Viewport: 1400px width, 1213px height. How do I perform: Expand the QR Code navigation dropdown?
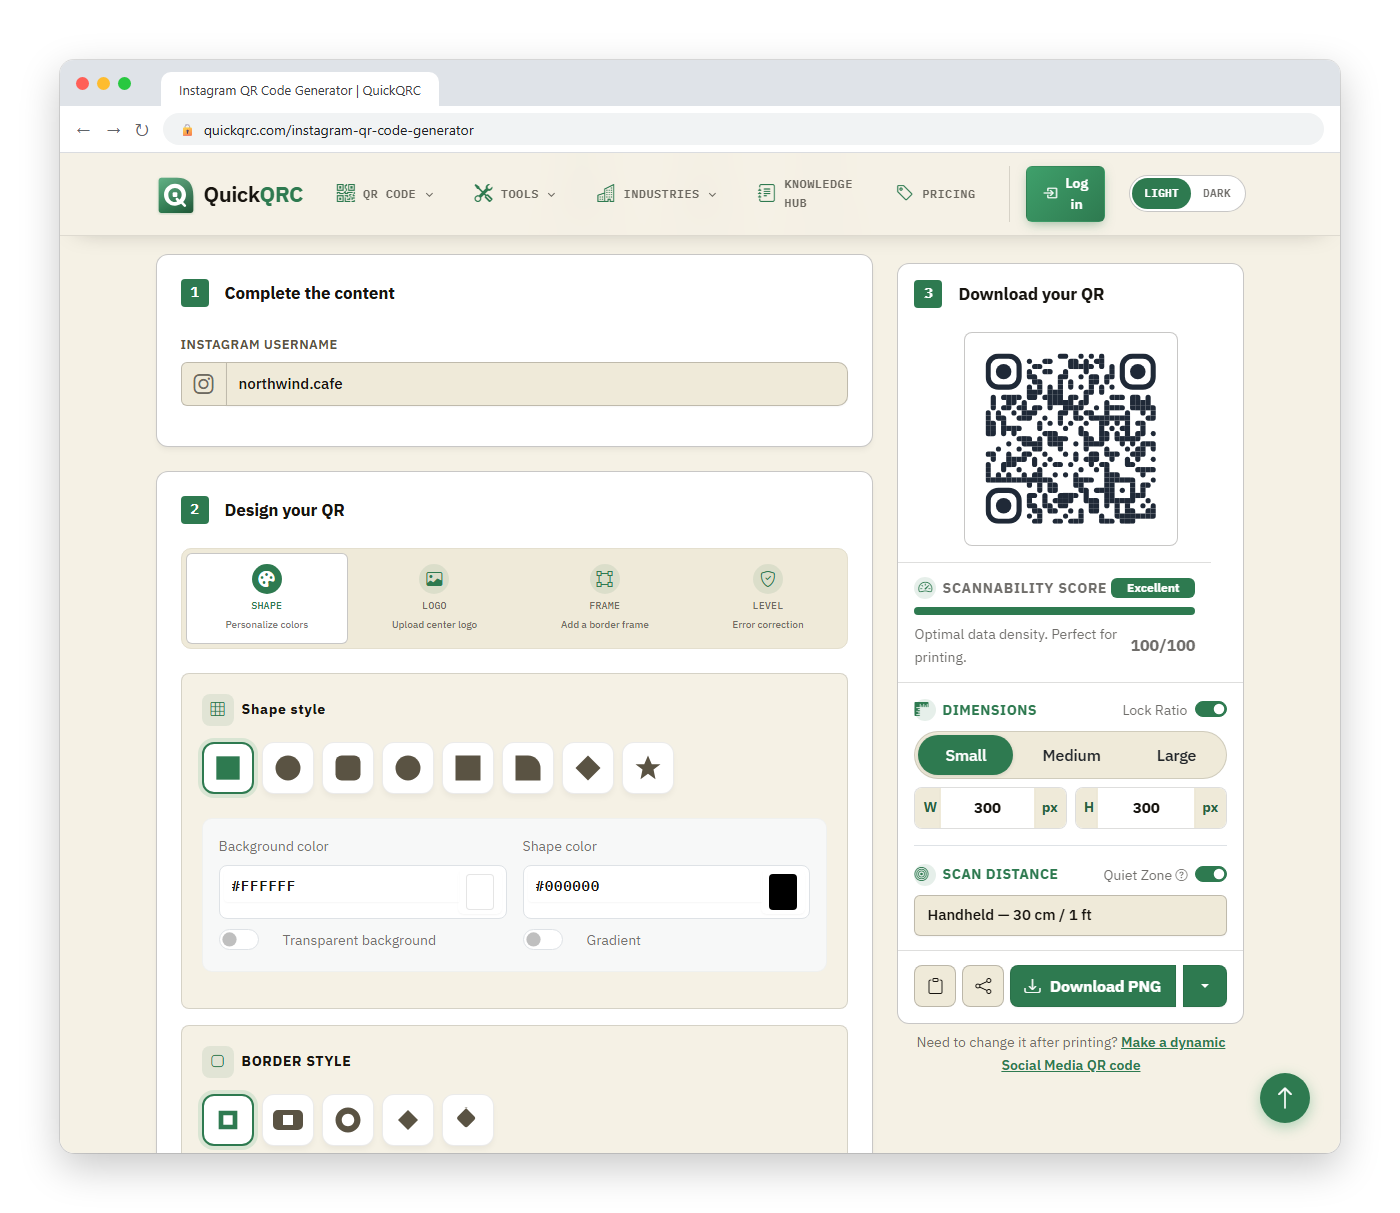tap(385, 194)
